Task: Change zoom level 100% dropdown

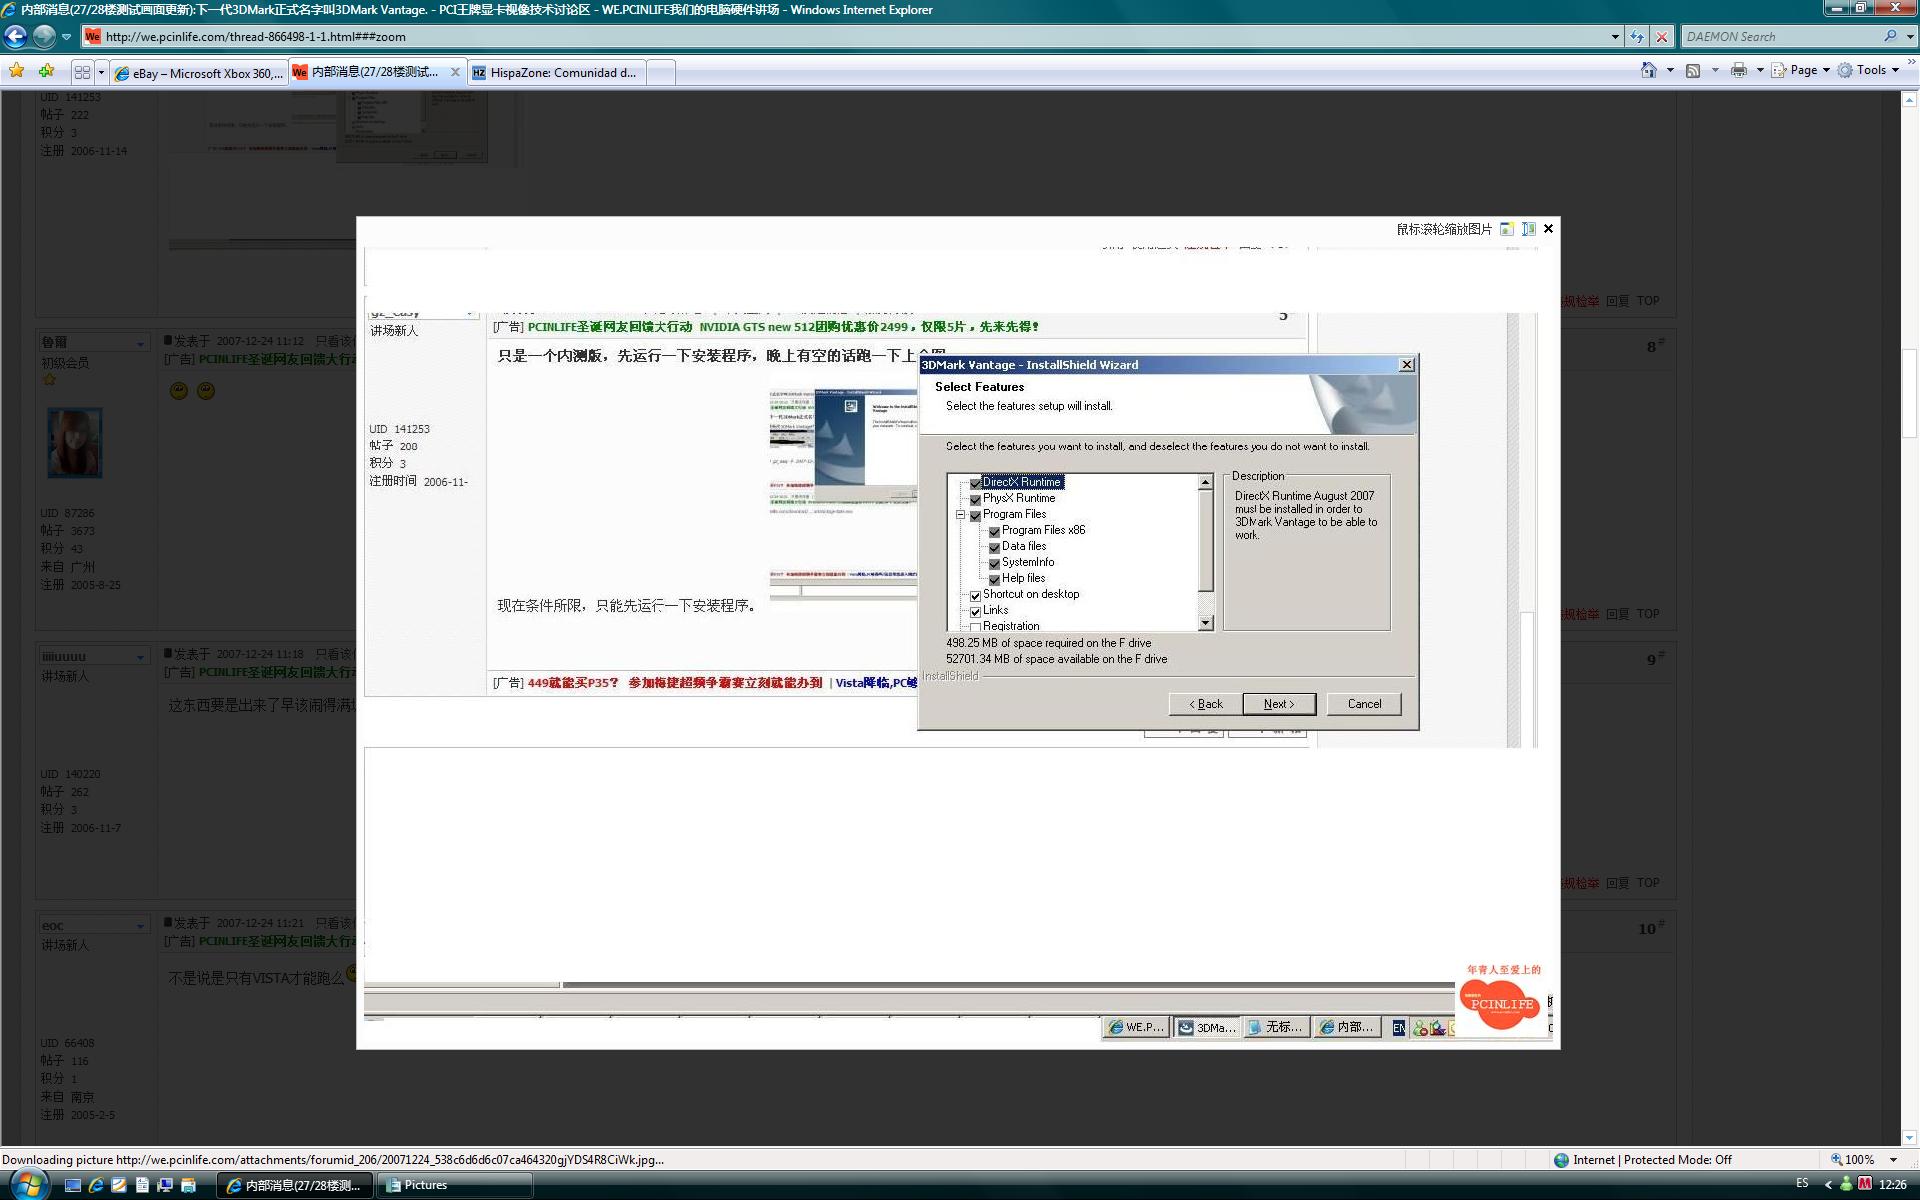Action: coord(1893,1160)
